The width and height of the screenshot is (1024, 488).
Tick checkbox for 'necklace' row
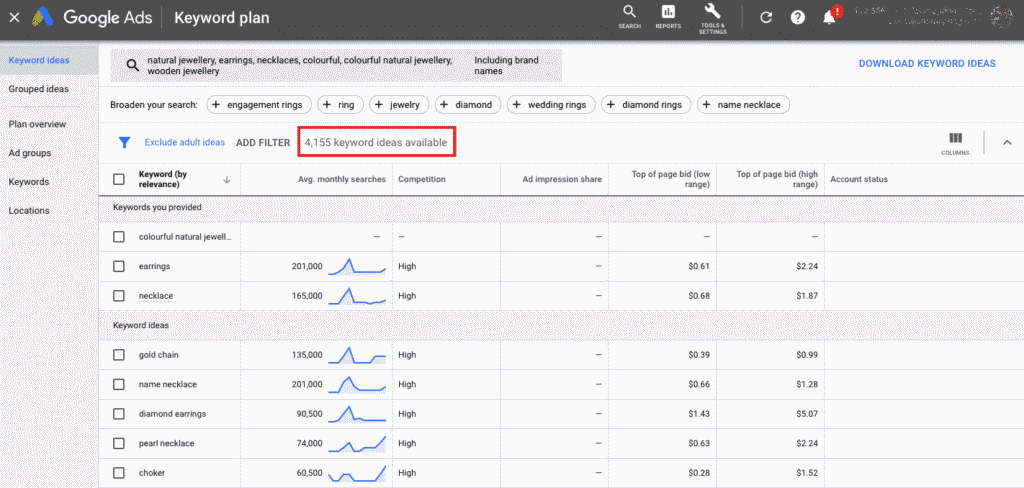pos(119,296)
